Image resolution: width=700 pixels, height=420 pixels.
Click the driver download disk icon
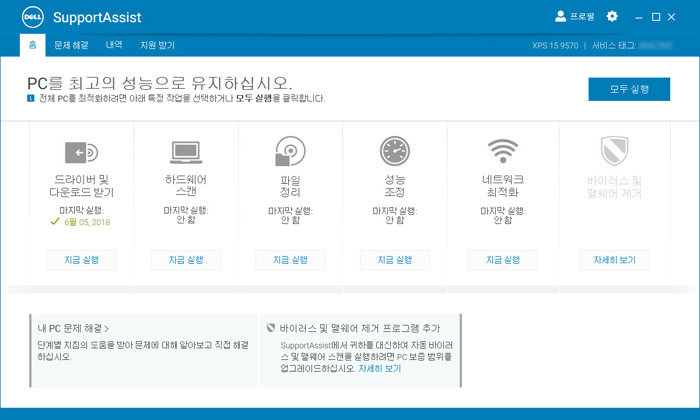81,153
